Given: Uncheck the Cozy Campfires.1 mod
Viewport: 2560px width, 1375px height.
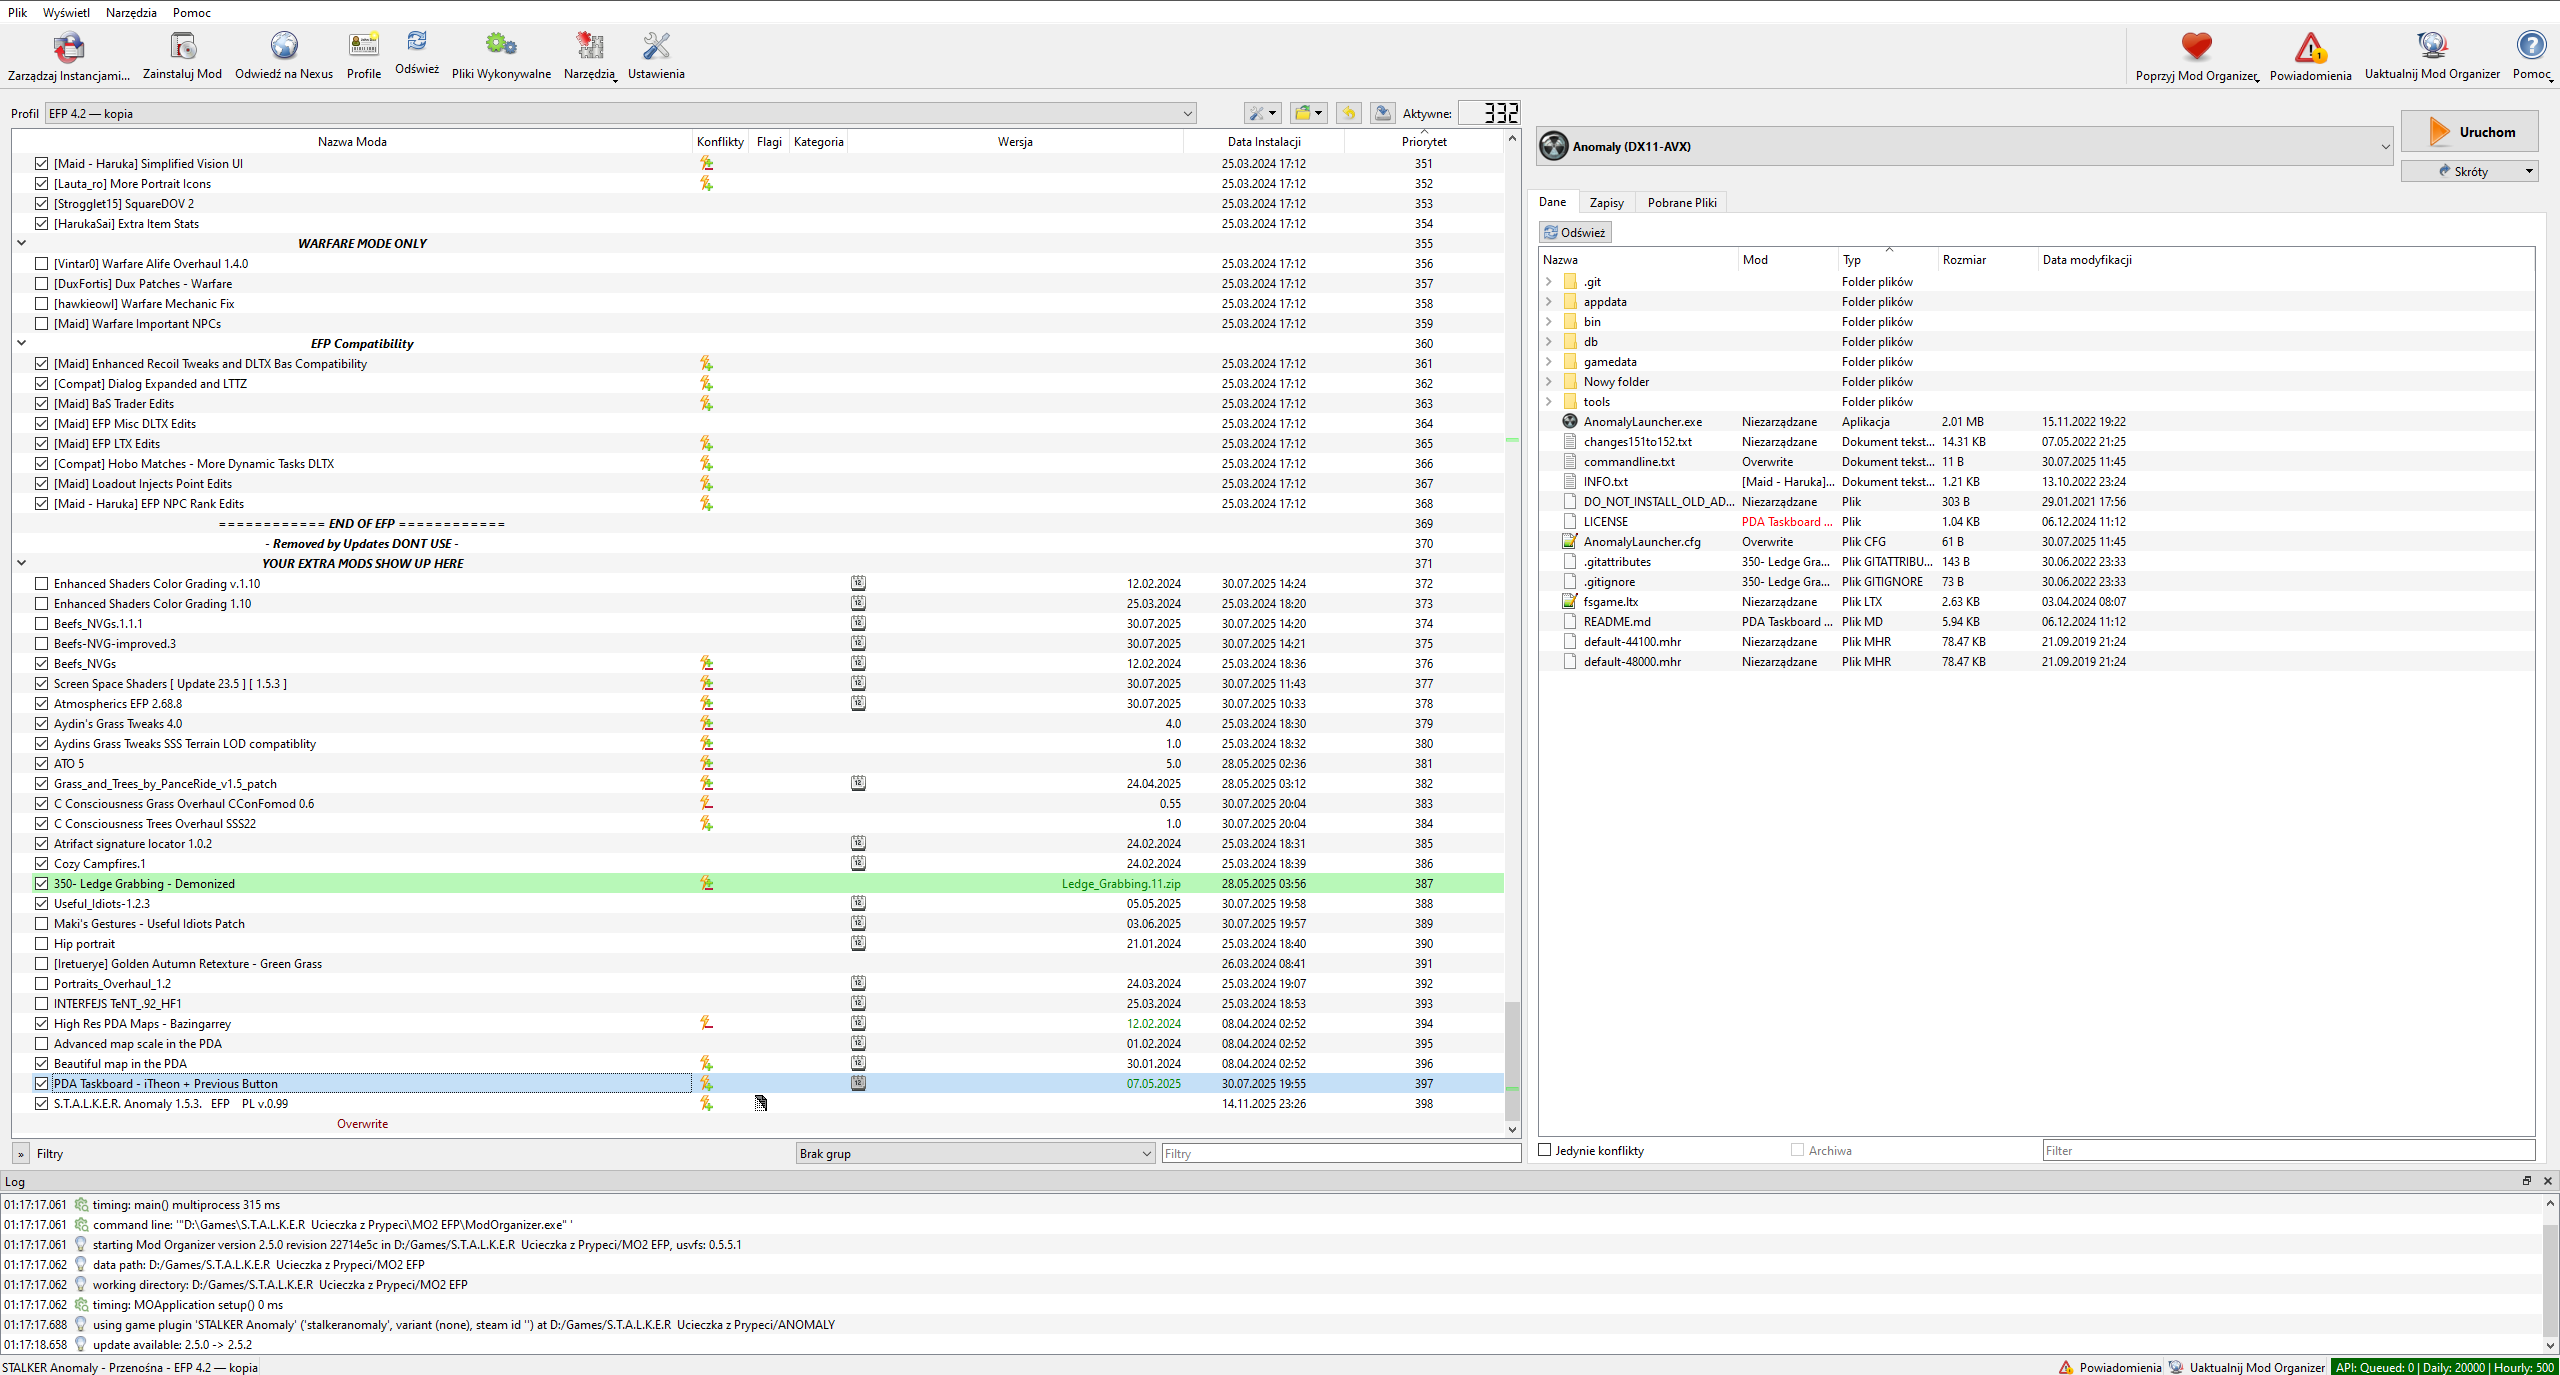Looking at the screenshot, I should 41,863.
